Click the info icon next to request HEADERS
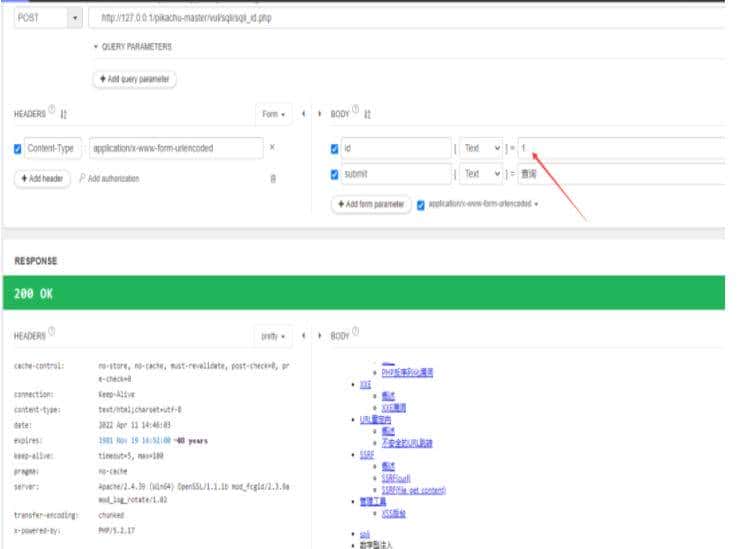Viewport: 741px width, 549px height. click(52, 109)
